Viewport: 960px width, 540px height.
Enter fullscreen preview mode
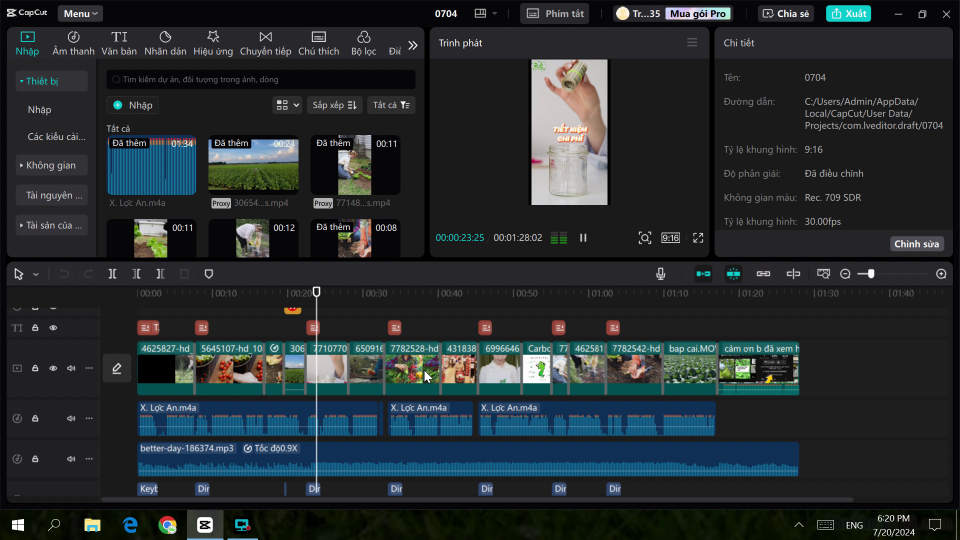(698, 238)
